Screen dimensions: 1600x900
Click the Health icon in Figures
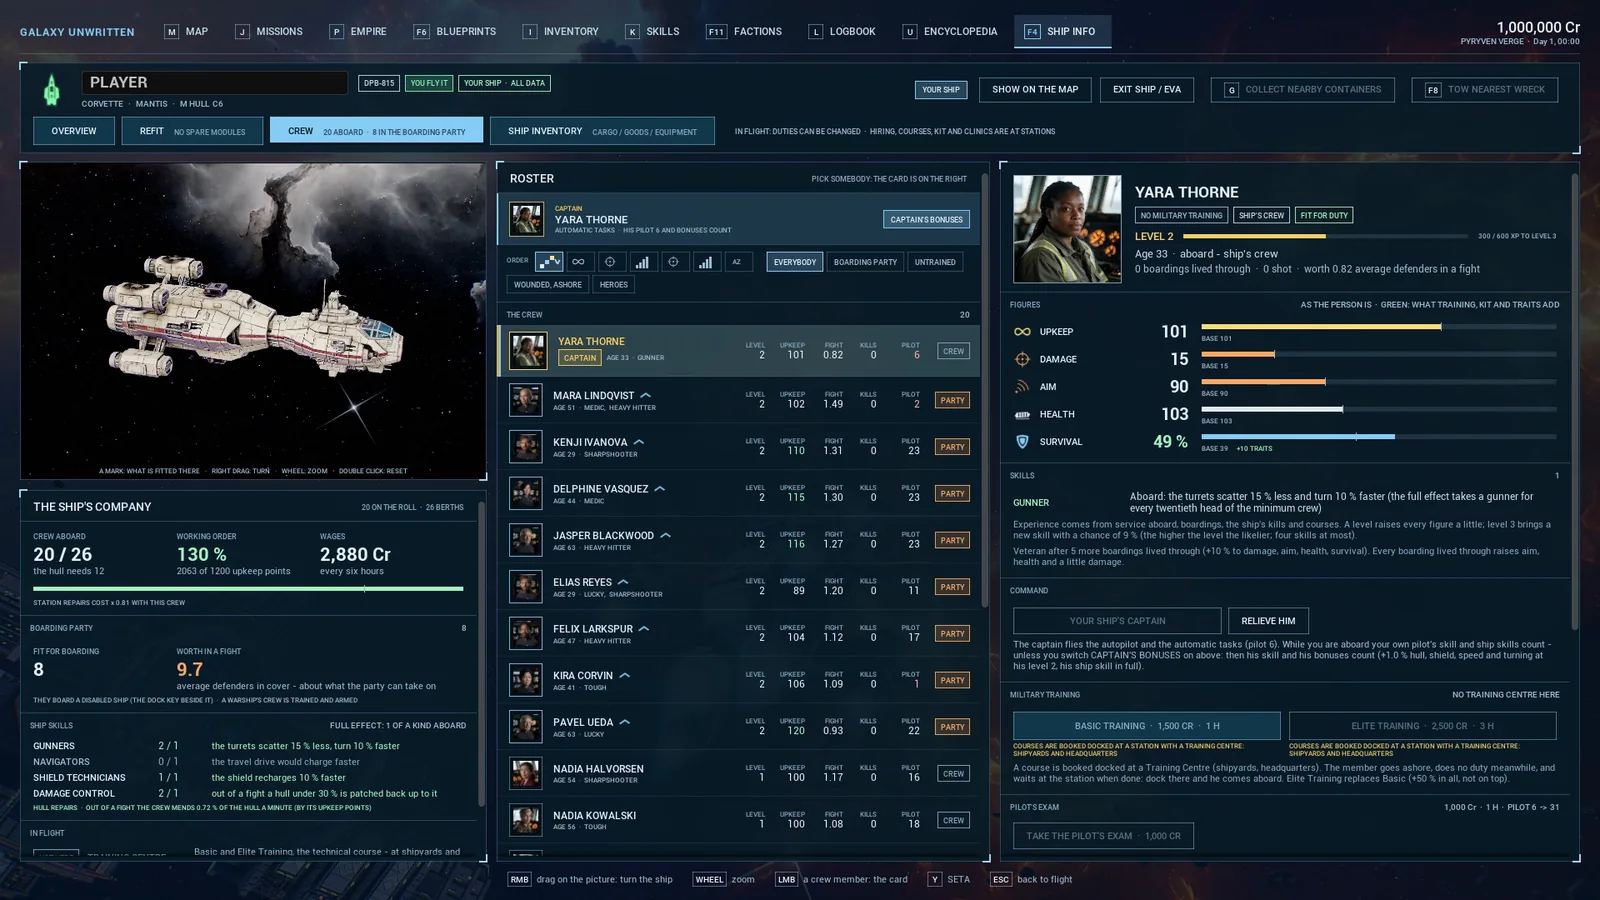tap(1022, 414)
